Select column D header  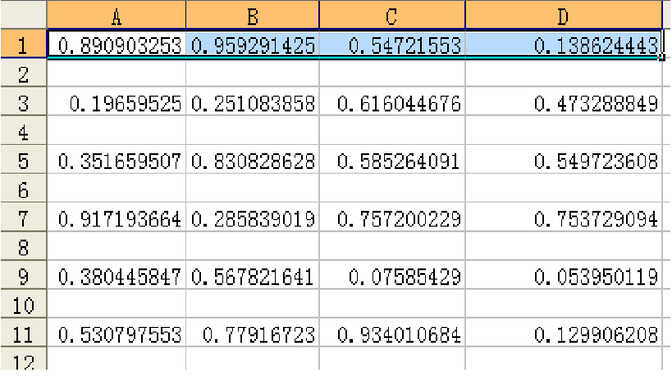click(564, 15)
